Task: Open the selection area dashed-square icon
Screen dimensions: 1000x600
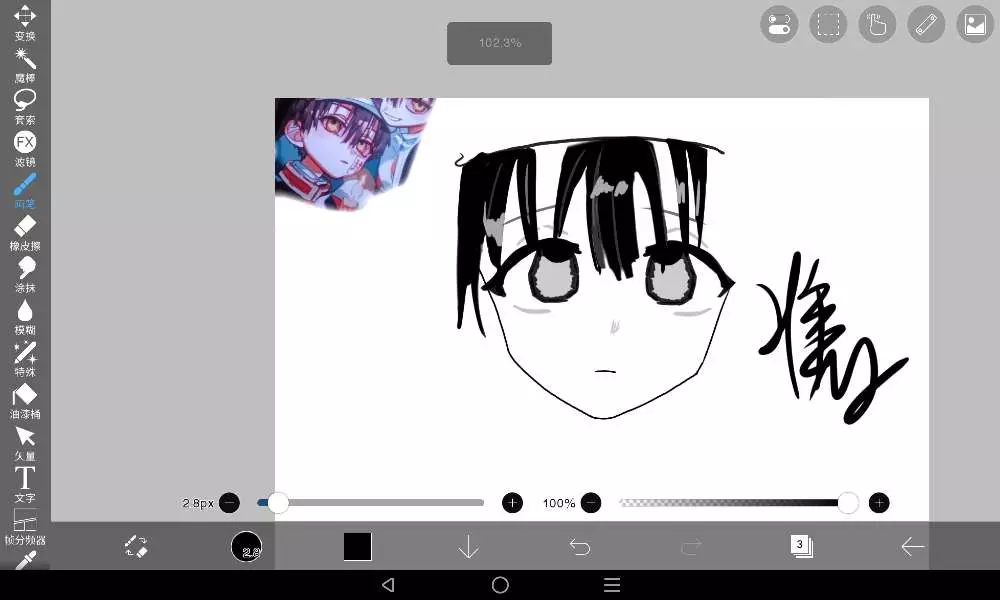Action: click(828, 25)
